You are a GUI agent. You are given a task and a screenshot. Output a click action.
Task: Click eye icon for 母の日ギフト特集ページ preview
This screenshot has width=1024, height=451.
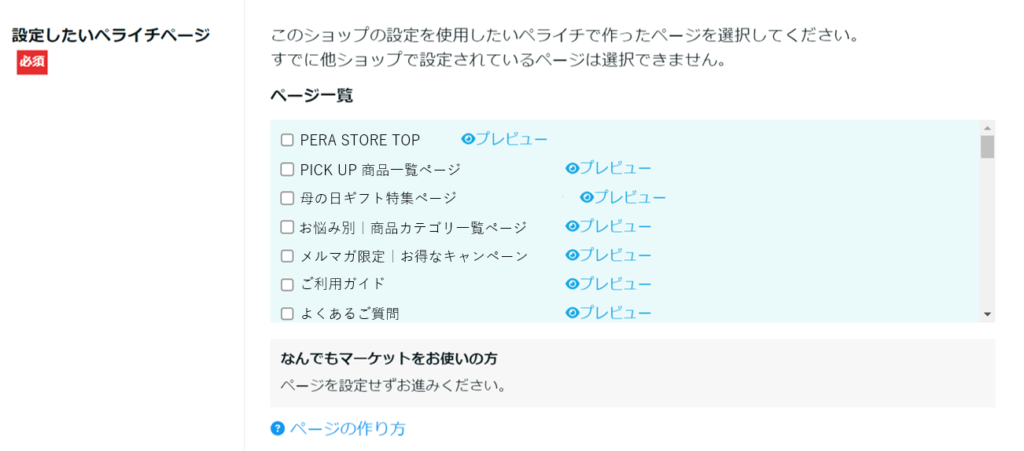tap(587, 197)
